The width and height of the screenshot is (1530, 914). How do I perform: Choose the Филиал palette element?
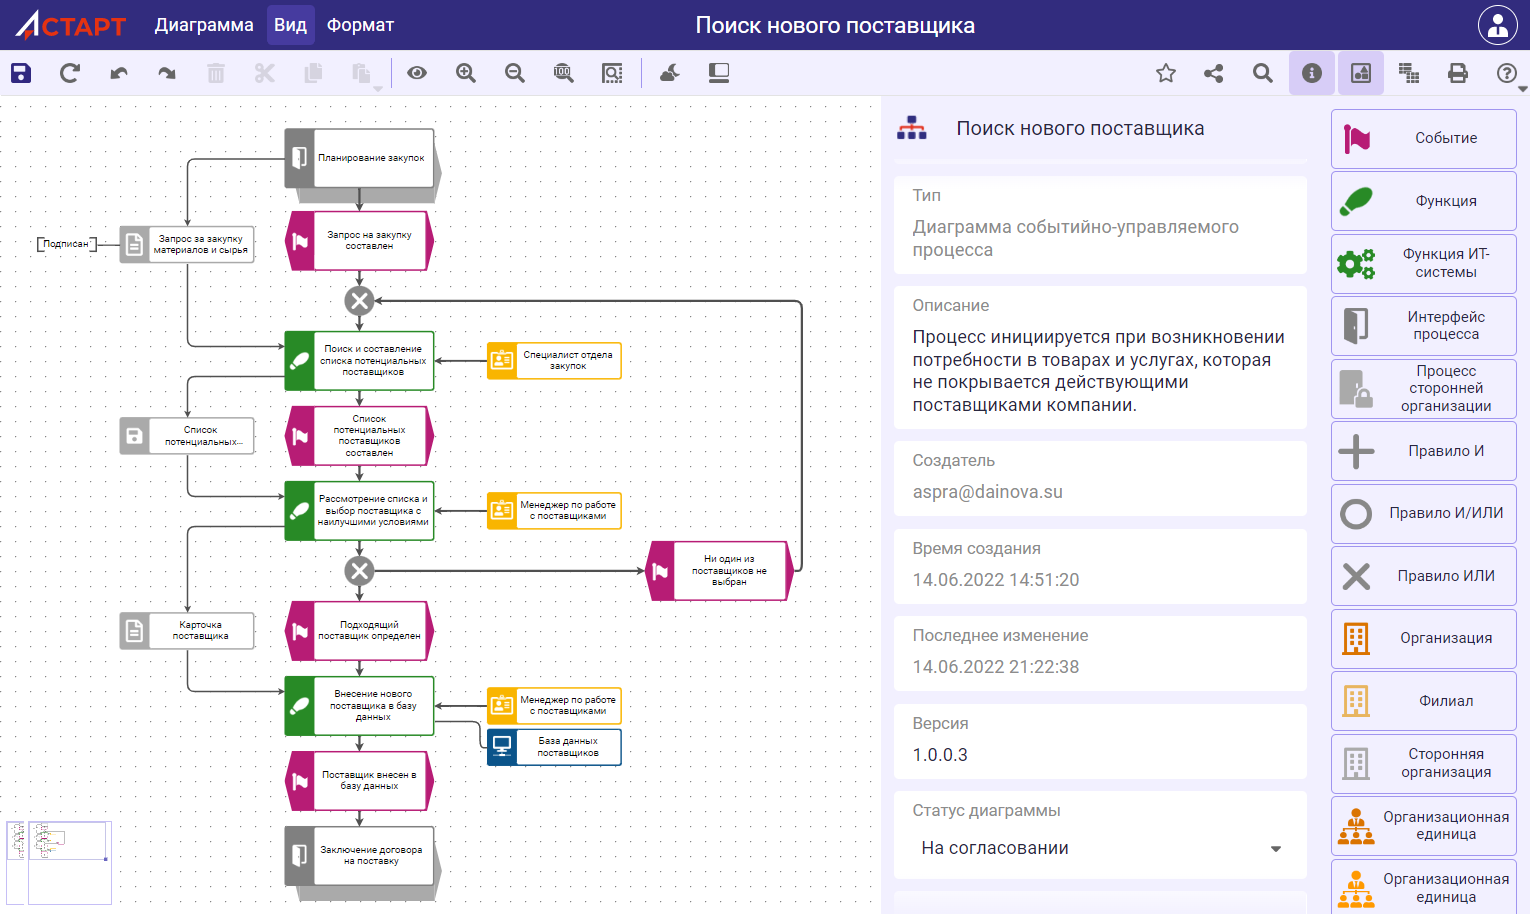click(1424, 701)
